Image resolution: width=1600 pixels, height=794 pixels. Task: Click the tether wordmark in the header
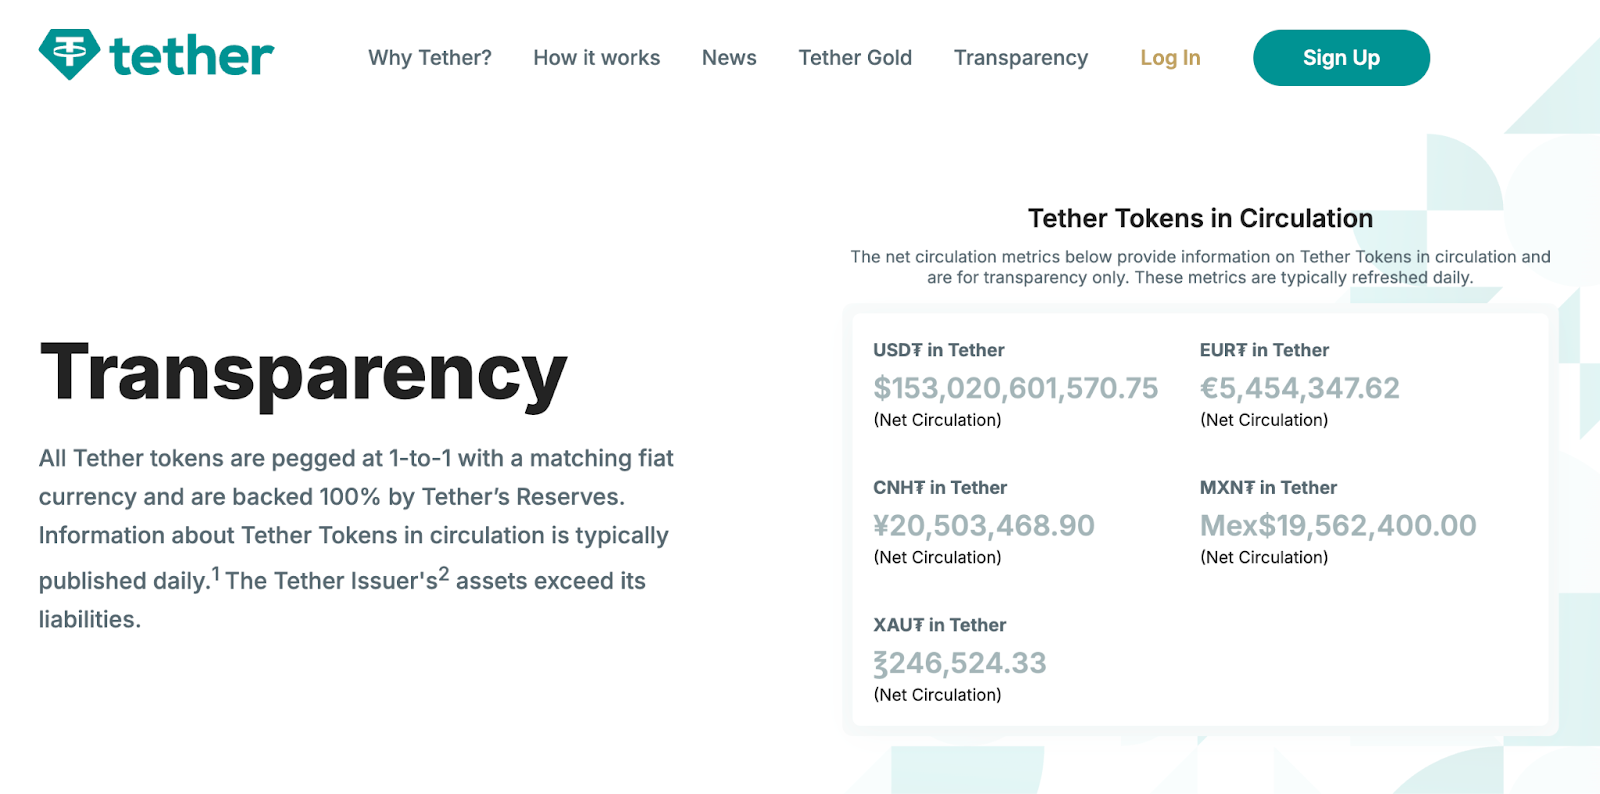click(192, 56)
